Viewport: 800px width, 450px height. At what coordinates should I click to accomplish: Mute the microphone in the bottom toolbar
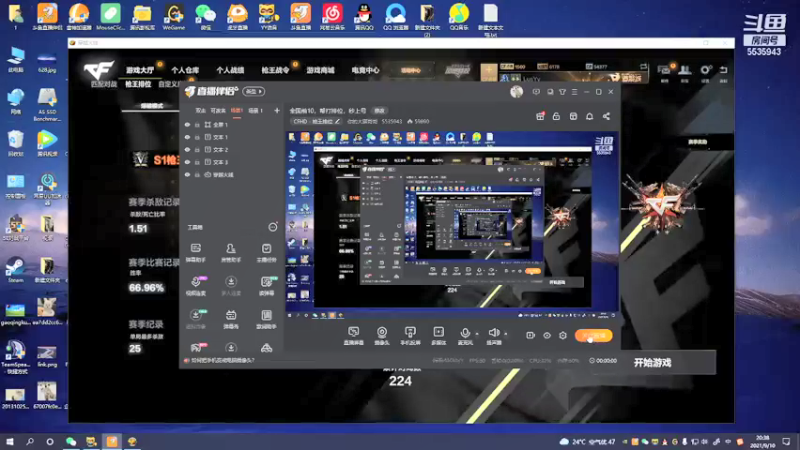click(x=465, y=334)
